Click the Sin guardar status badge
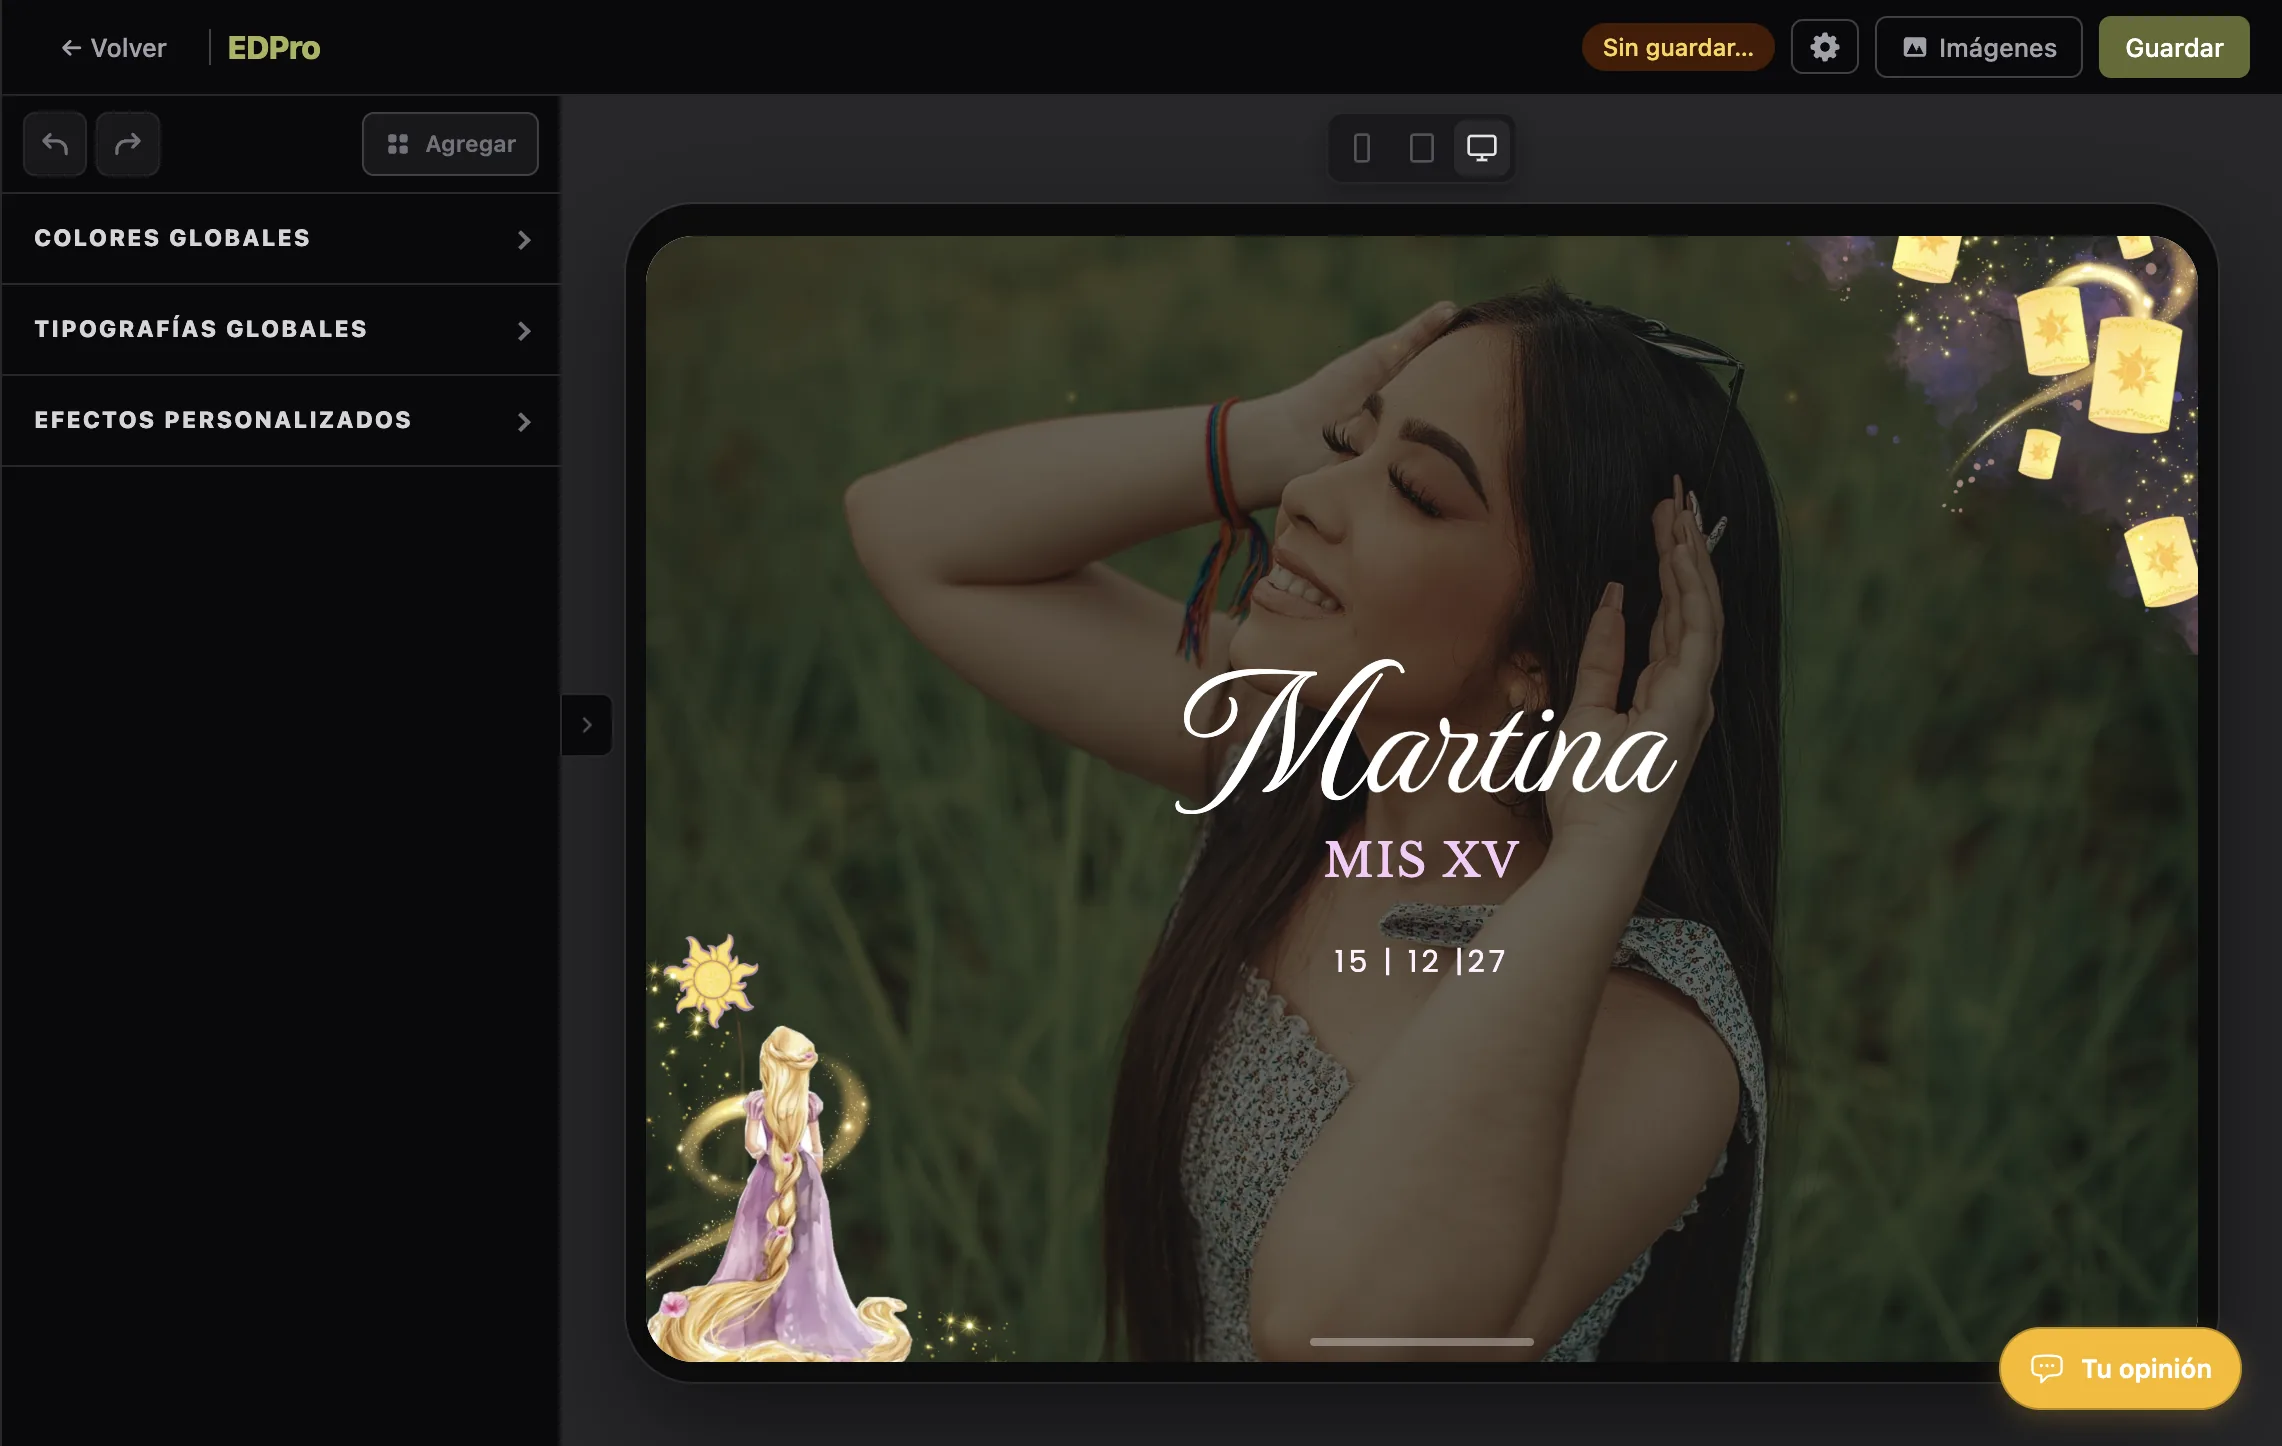 (1677, 47)
